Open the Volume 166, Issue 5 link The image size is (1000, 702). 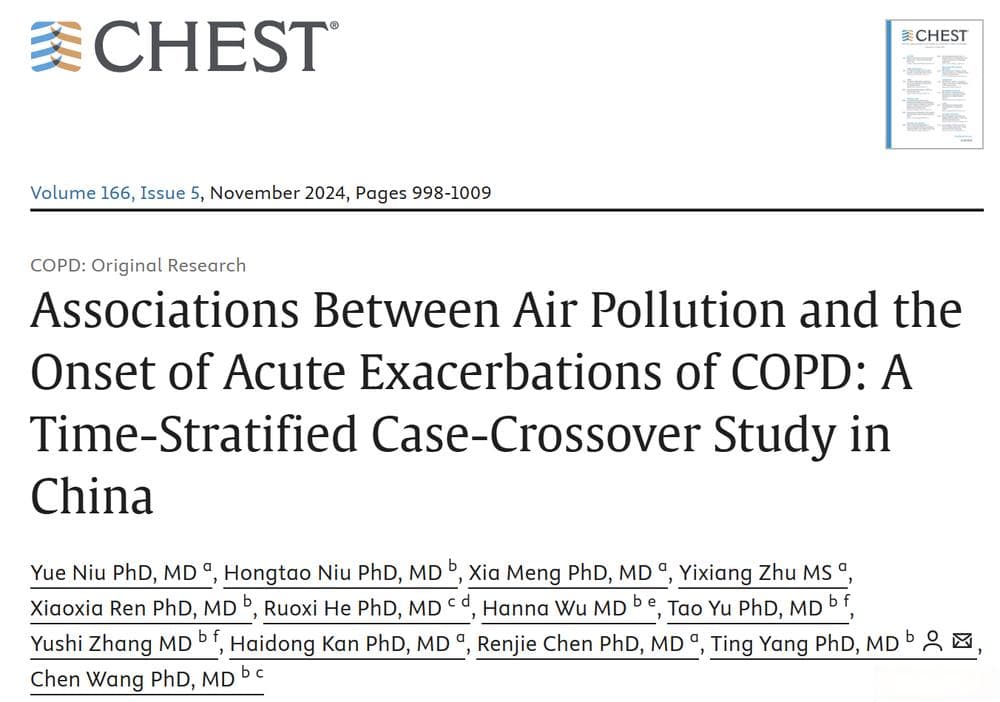click(x=115, y=193)
